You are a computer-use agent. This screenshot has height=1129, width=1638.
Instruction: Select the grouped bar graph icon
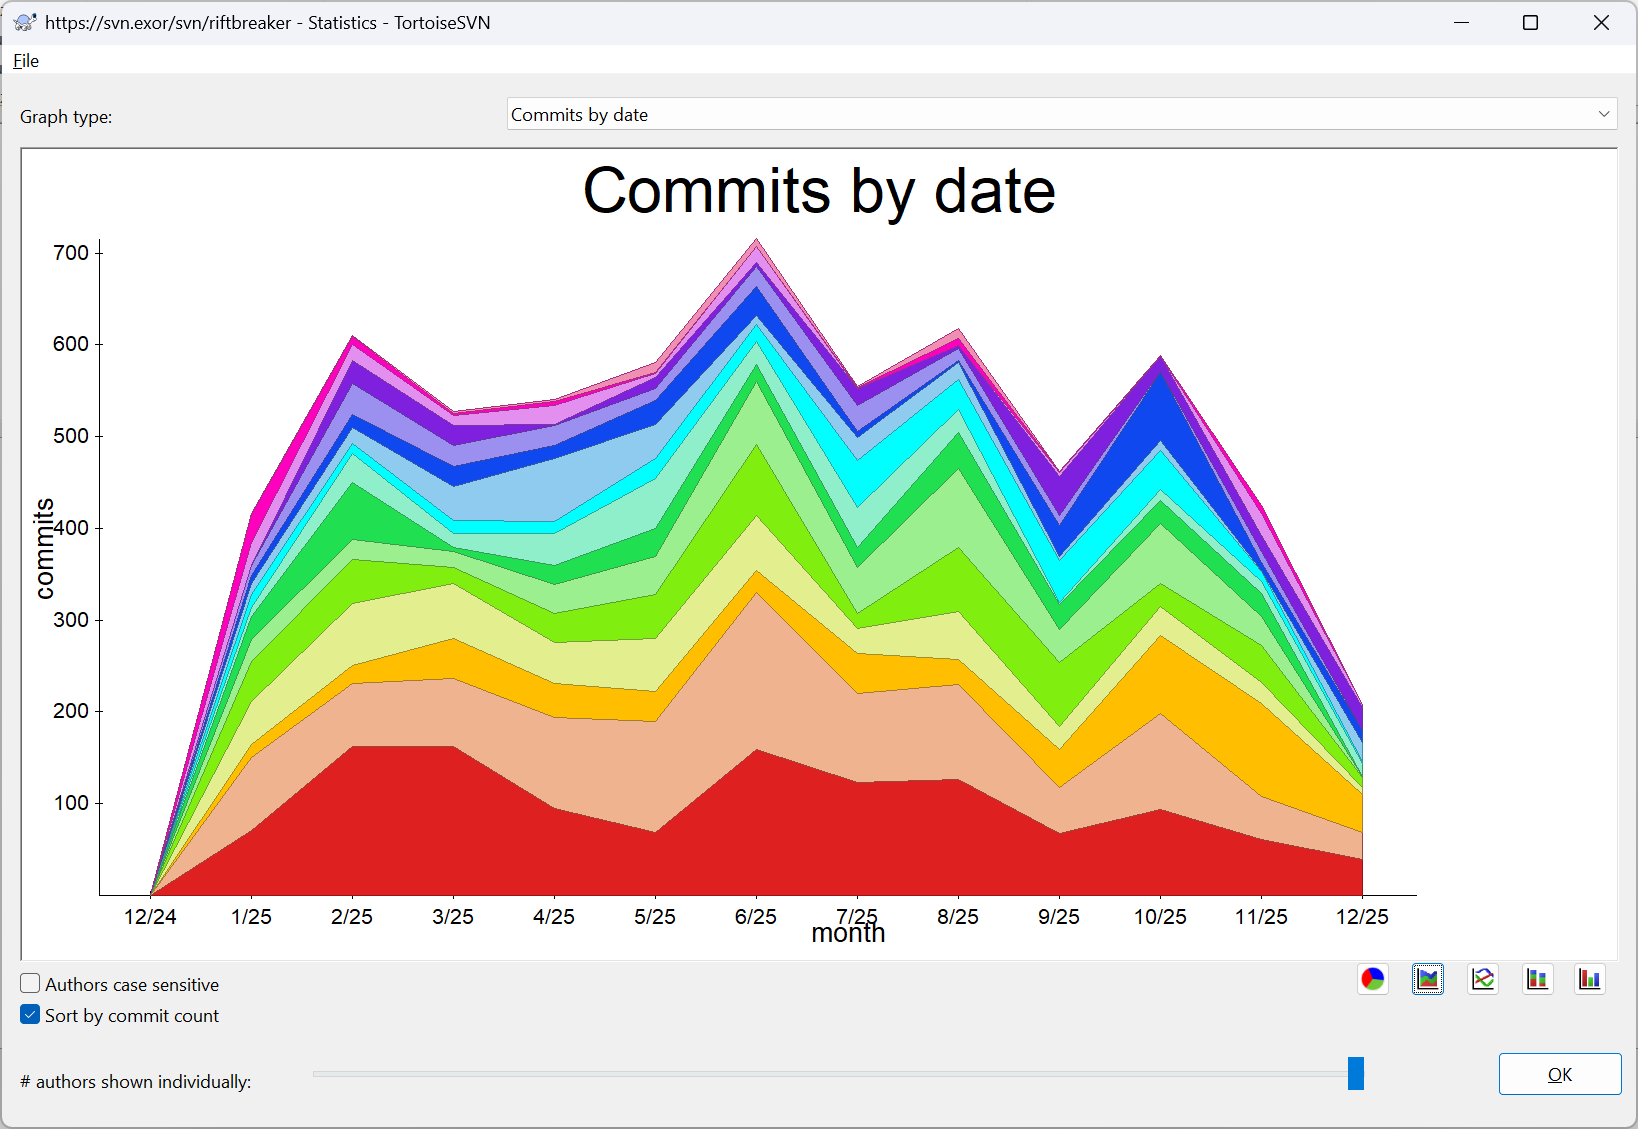tap(1589, 979)
